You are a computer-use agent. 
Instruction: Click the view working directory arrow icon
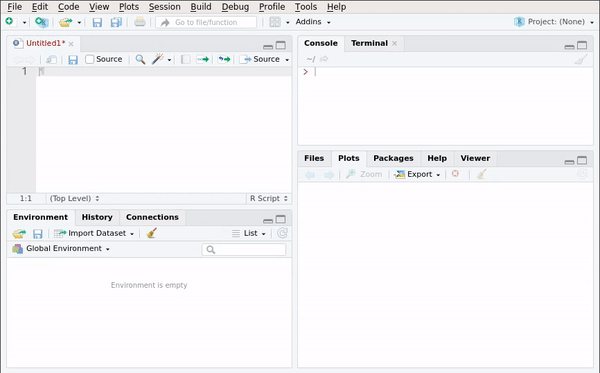[x=324, y=59]
